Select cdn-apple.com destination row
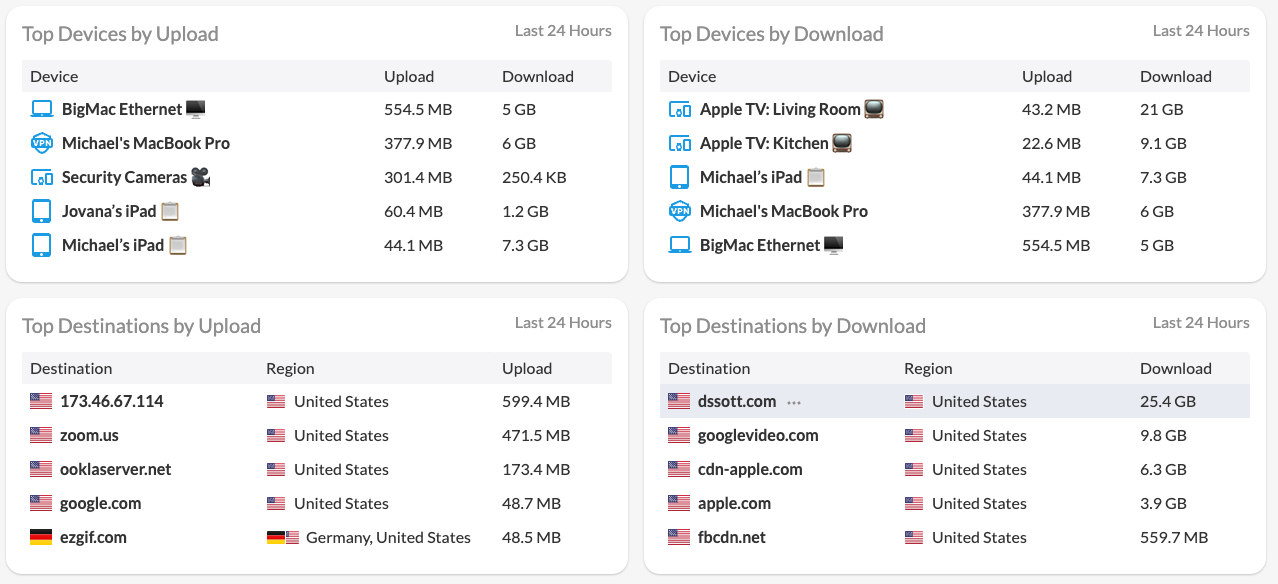This screenshot has height=584, width=1278. coord(955,469)
